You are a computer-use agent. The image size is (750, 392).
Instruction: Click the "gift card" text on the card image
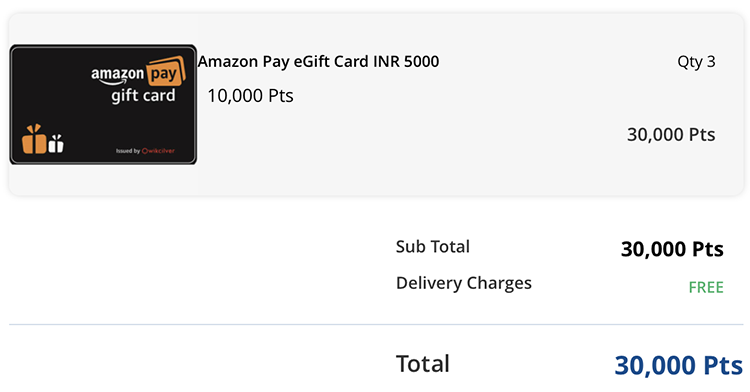[x=143, y=96]
